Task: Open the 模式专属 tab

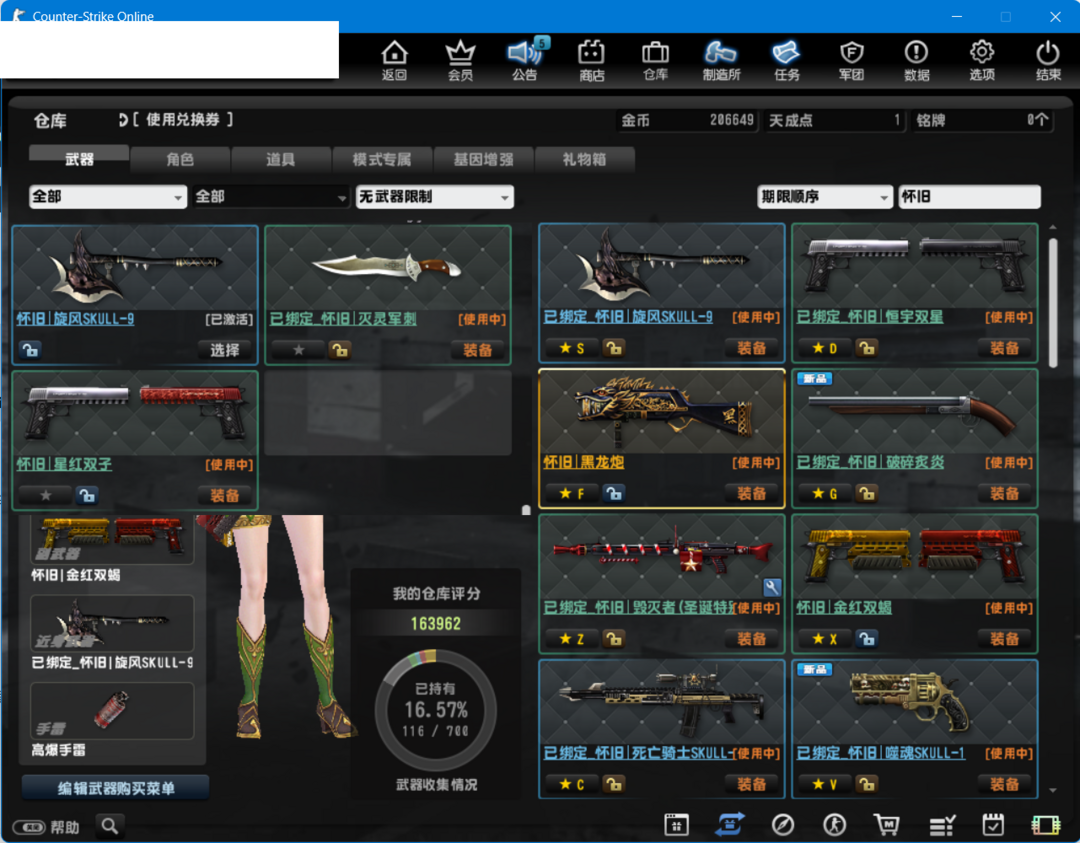Action: [382, 159]
